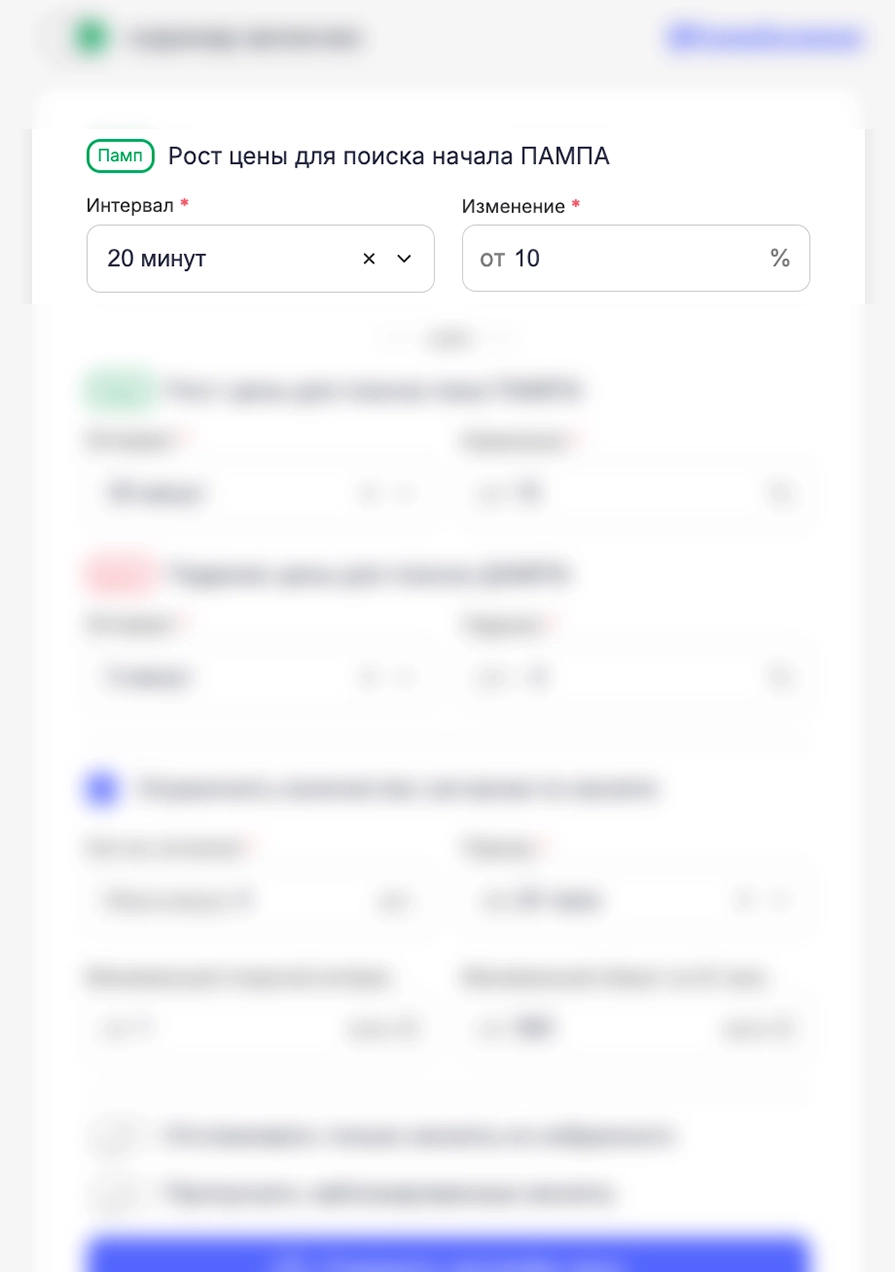This screenshot has height=1272, width=895.
Task: Toggle the lower of the two bottom switches
Action: pyautogui.click(x=117, y=1193)
